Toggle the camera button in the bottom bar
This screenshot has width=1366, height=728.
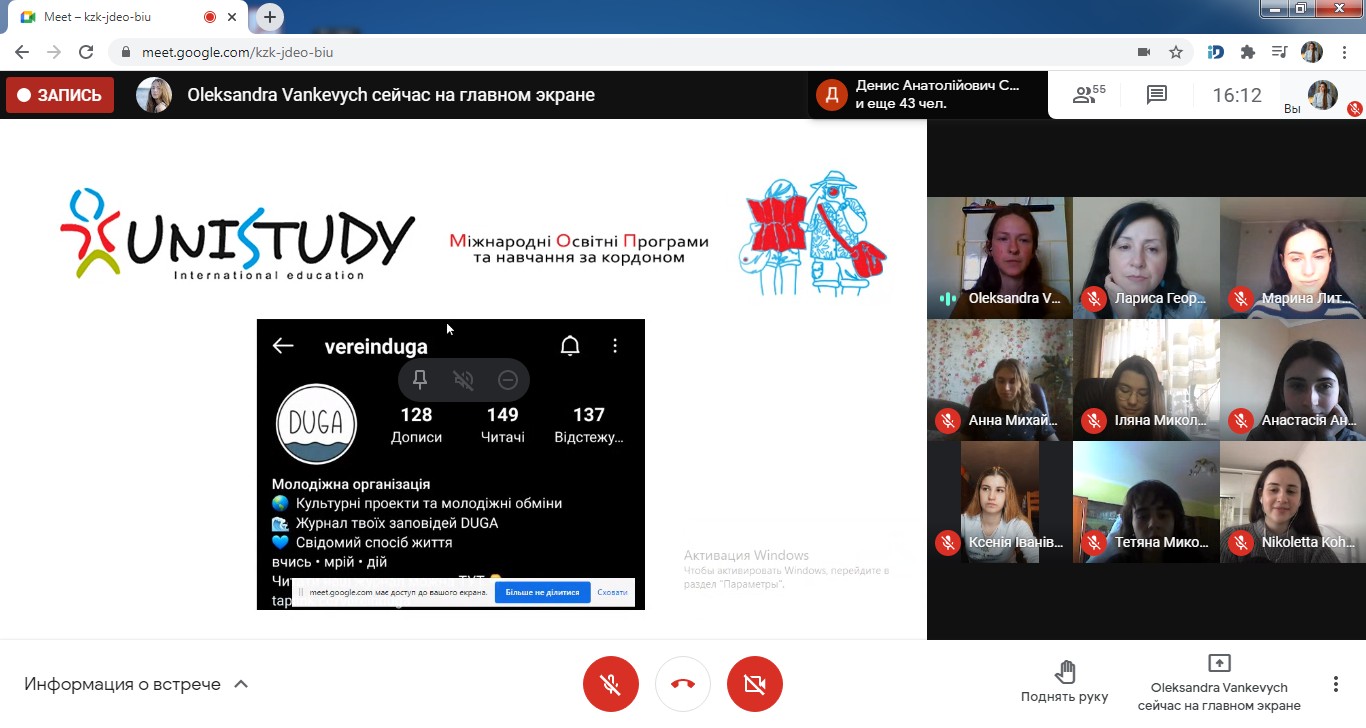point(755,684)
